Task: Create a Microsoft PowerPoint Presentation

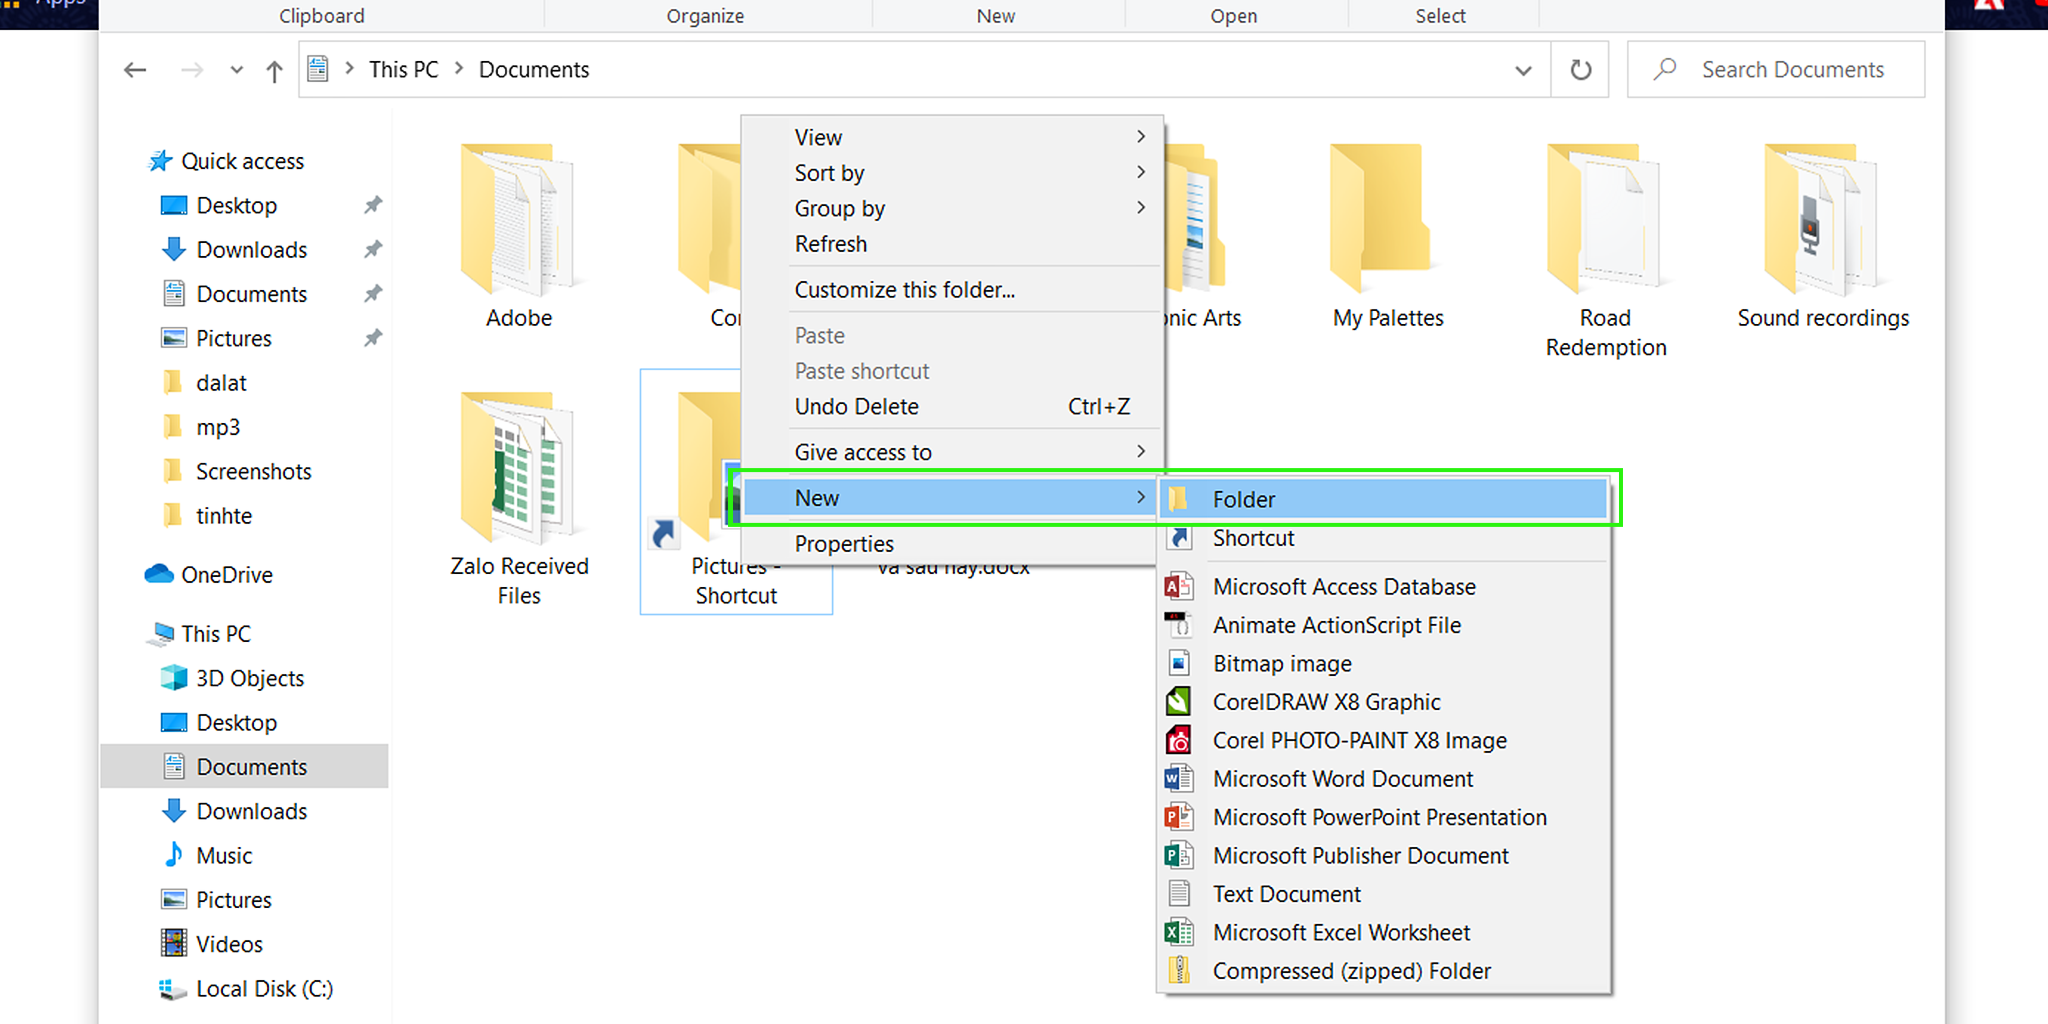Action: [x=1384, y=817]
